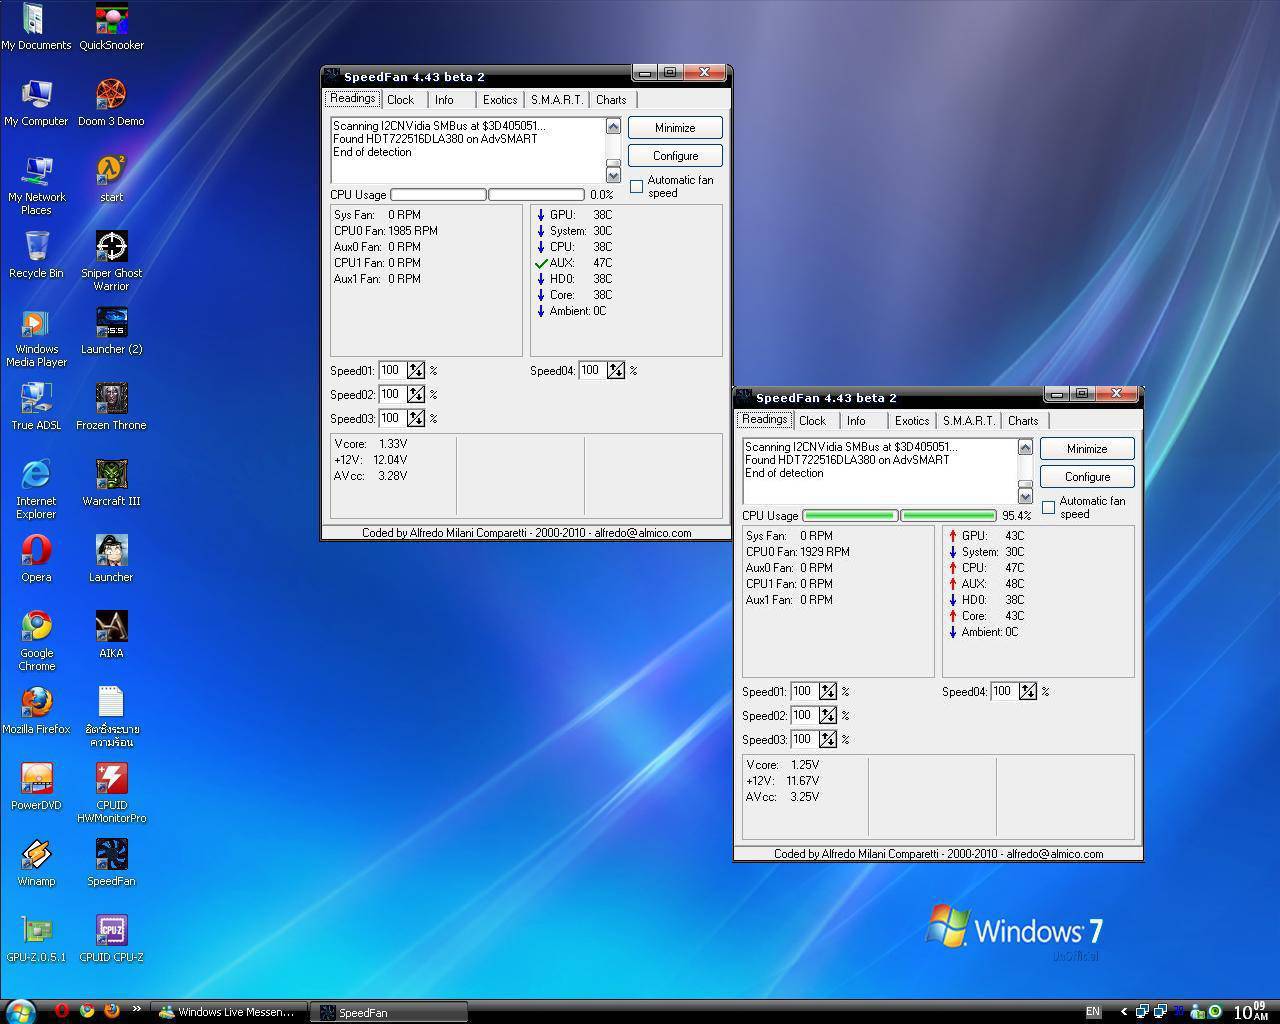Click Minimize button in upper SpeedFan window

(675, 128)
